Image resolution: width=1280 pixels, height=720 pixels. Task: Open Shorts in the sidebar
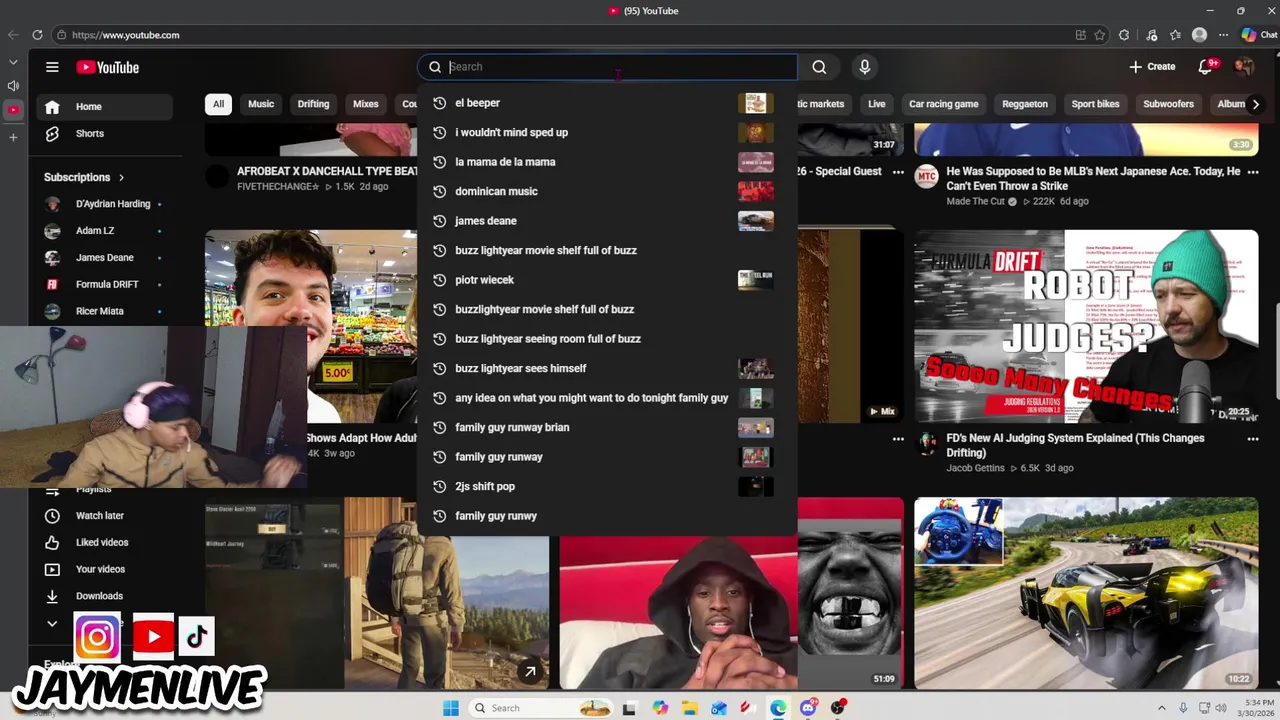tap(106, 134)
